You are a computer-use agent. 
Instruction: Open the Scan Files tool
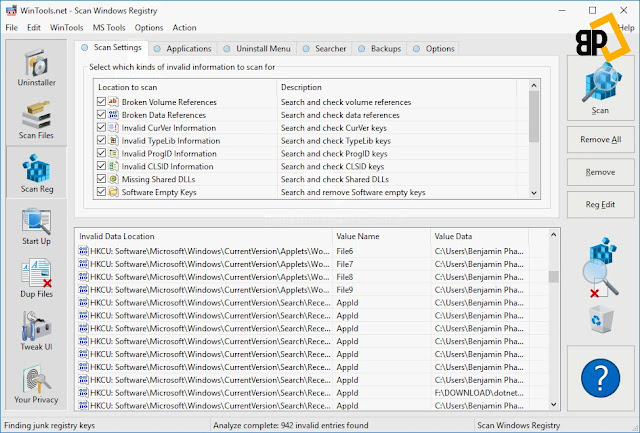pyautogui.click(x=36, y=120)
